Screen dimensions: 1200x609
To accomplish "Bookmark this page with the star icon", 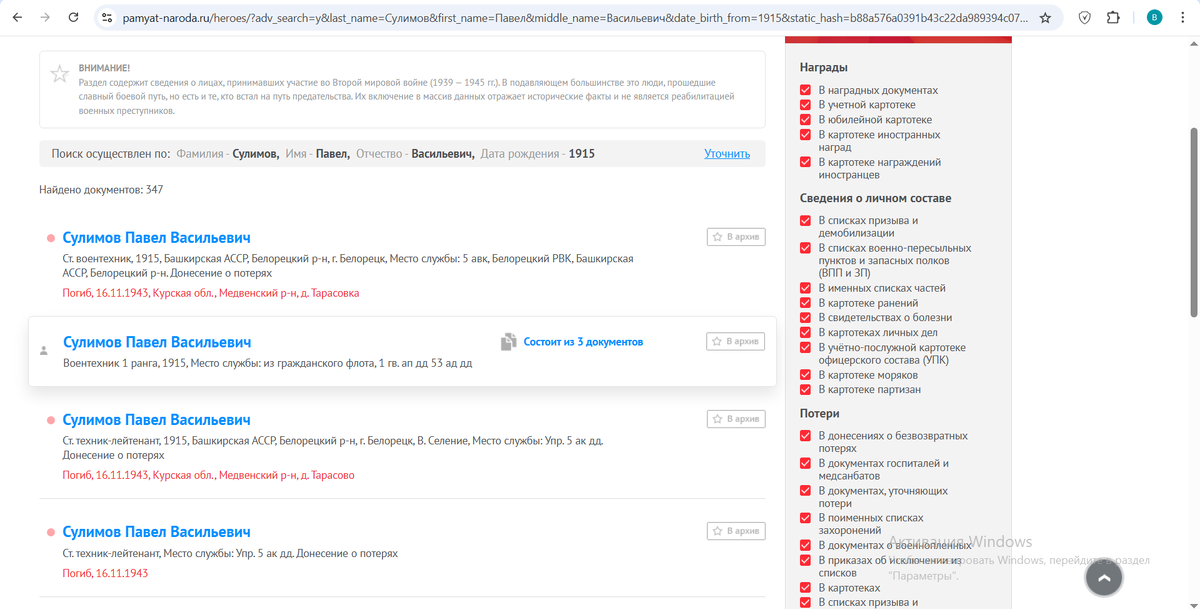I will coord(1045,18).
